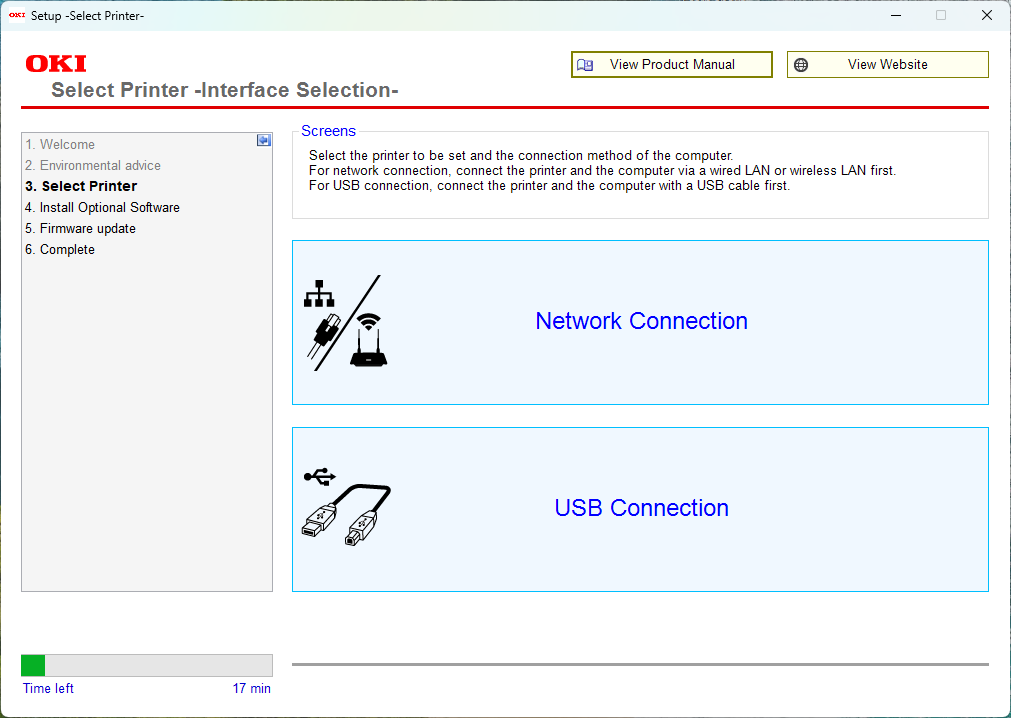The image size is (1011, 718).
Task: Click the Screens group label
Action: coord(328,131)
